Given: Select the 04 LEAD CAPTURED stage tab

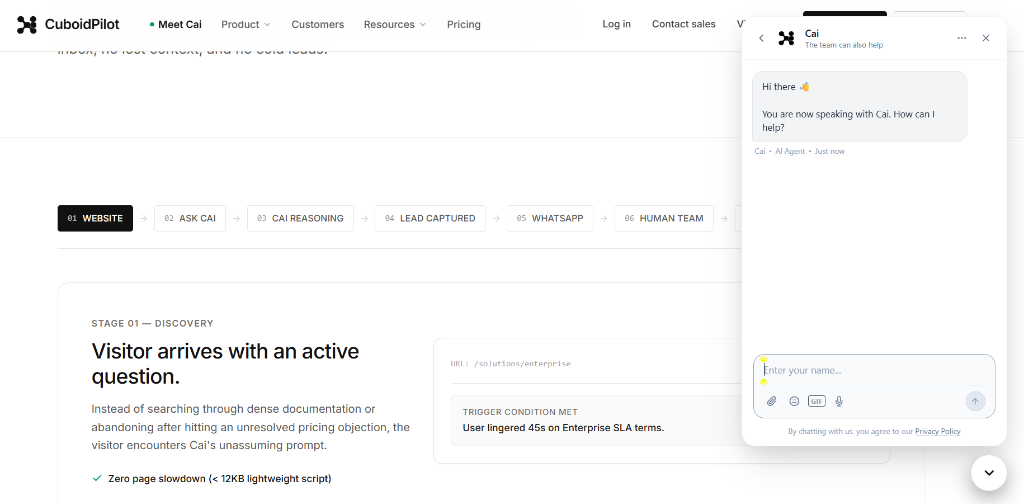Looking at the screenshot, I should coord(430,219).
